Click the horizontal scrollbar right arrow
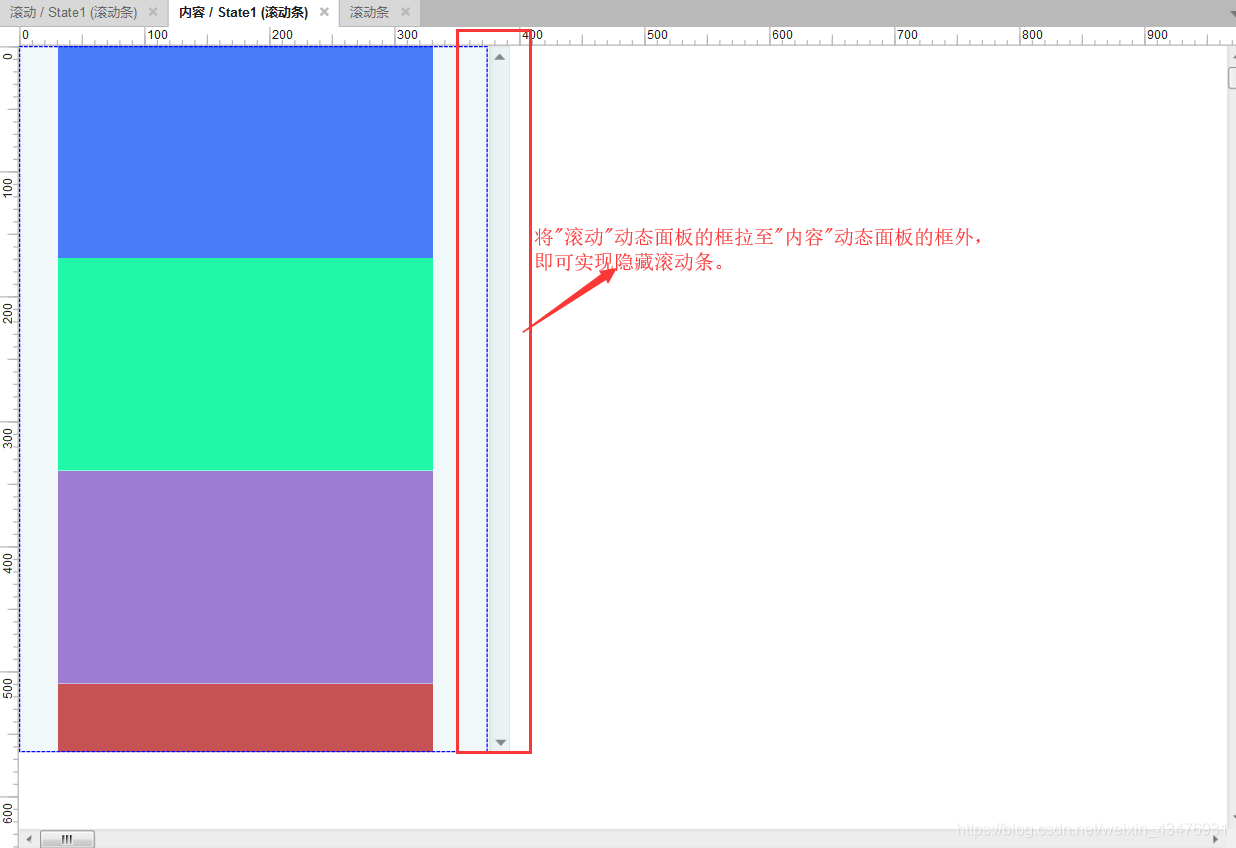 pyautogui.click(x=1216, y=839)
